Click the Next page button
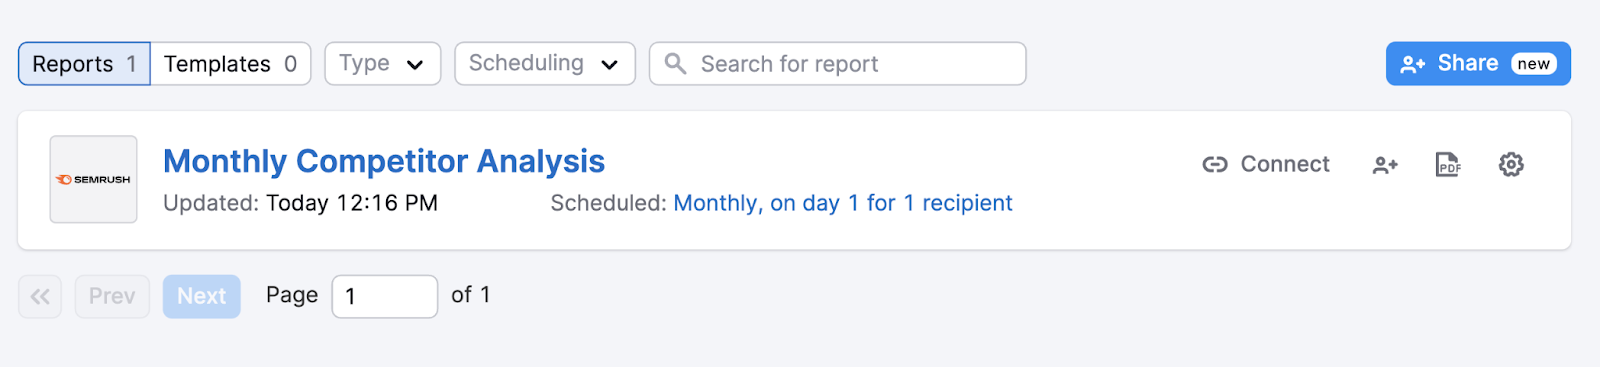 (202, 296)
